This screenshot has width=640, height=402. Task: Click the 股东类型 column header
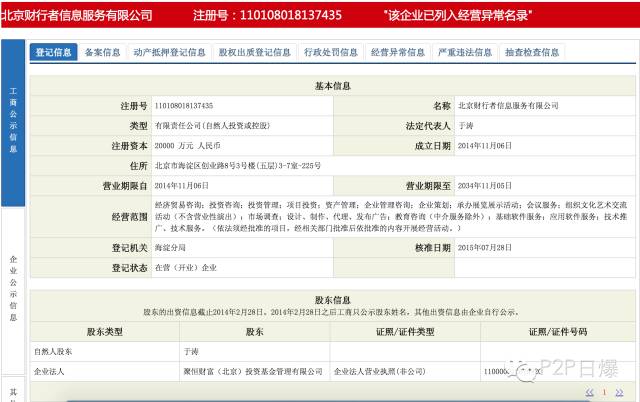click(104, 332)
